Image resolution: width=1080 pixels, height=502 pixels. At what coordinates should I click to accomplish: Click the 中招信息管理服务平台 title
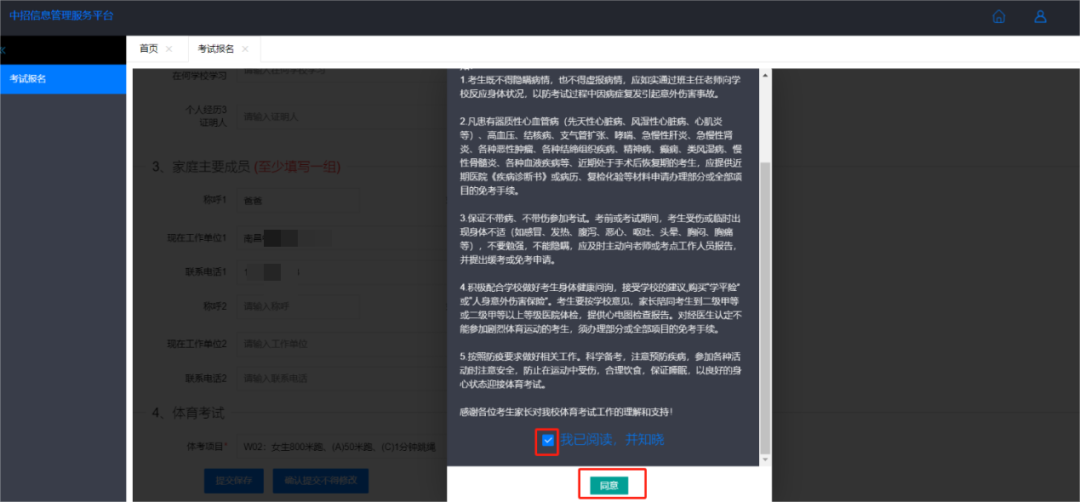(x=62, y=15)
